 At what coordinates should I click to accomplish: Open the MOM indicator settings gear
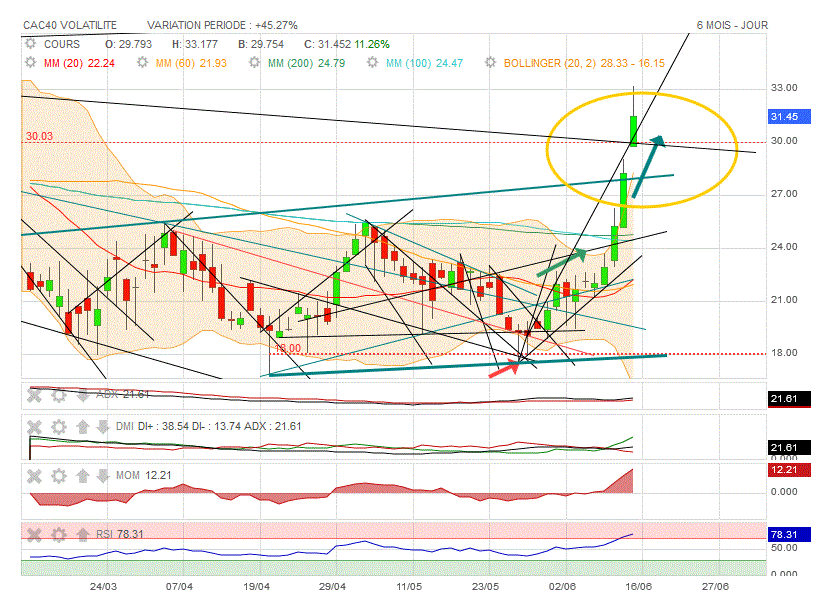(x=59, y=475)
